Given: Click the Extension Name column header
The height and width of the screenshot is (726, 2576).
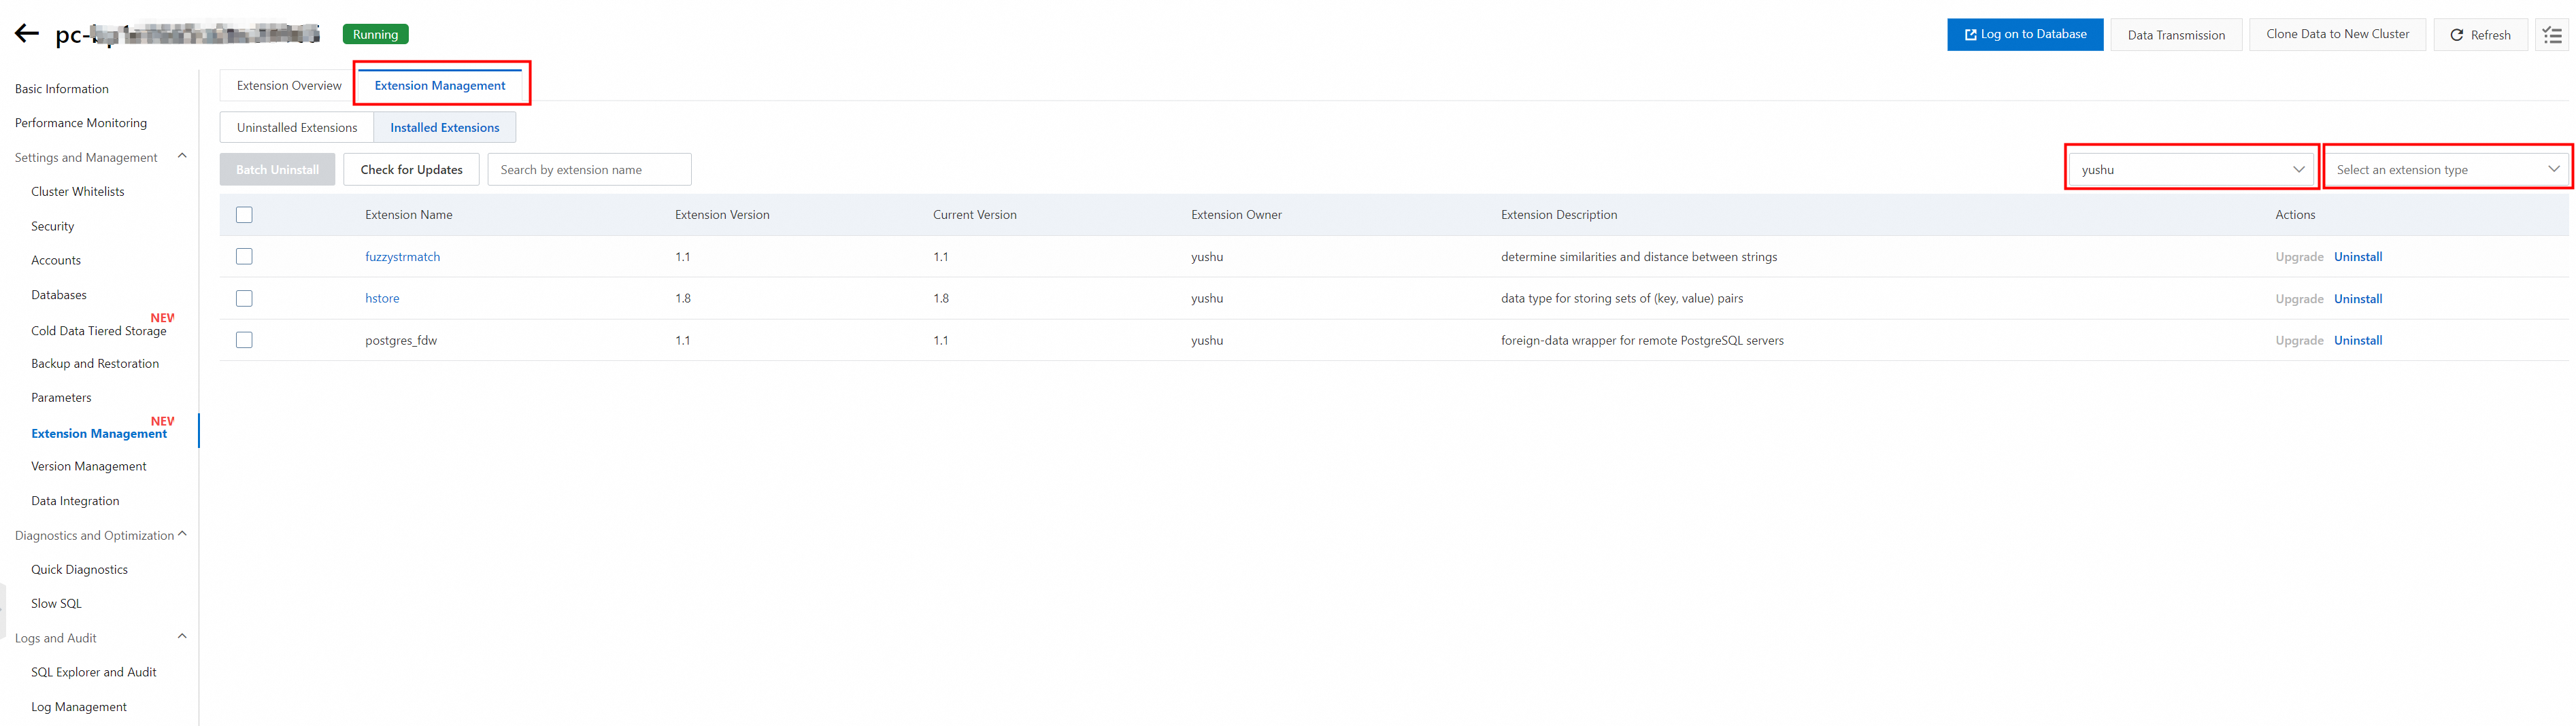Looking at the screenshot, I should pos(408,215).
